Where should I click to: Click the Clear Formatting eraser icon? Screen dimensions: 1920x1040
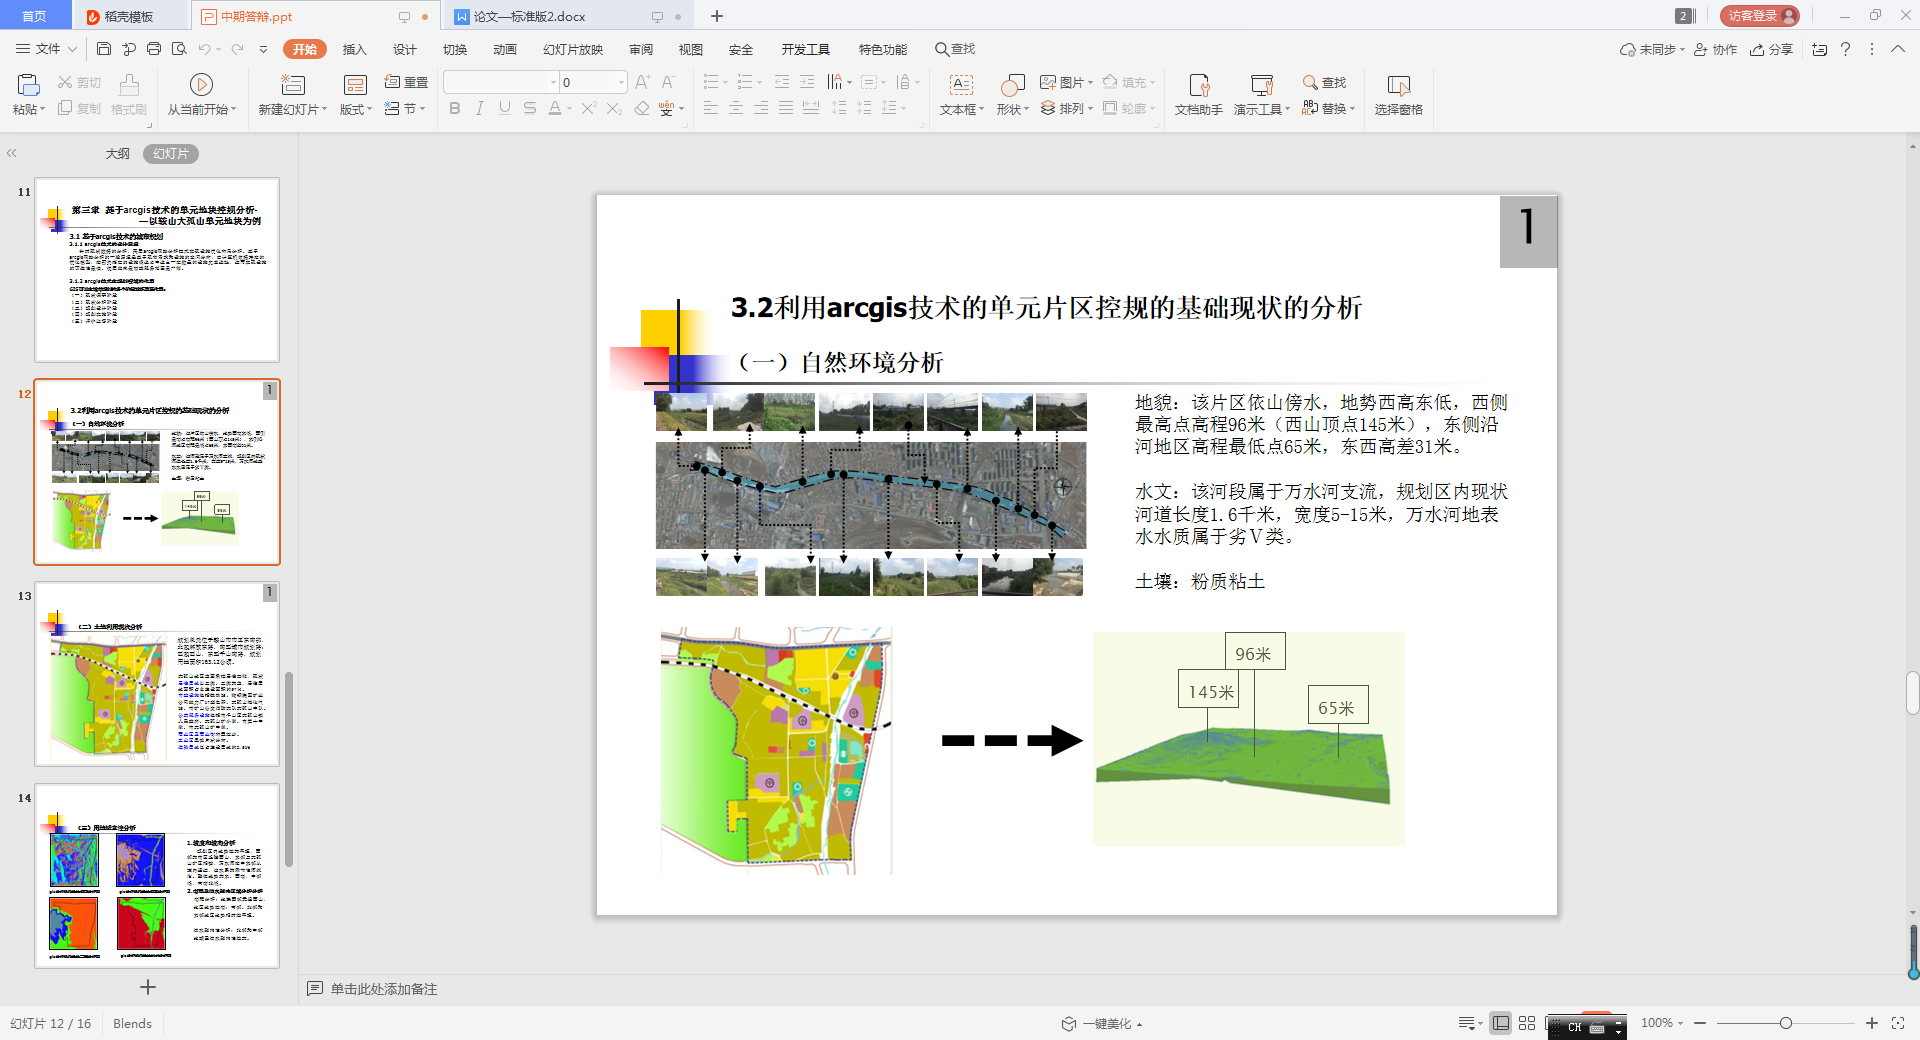tap(642, 108)
